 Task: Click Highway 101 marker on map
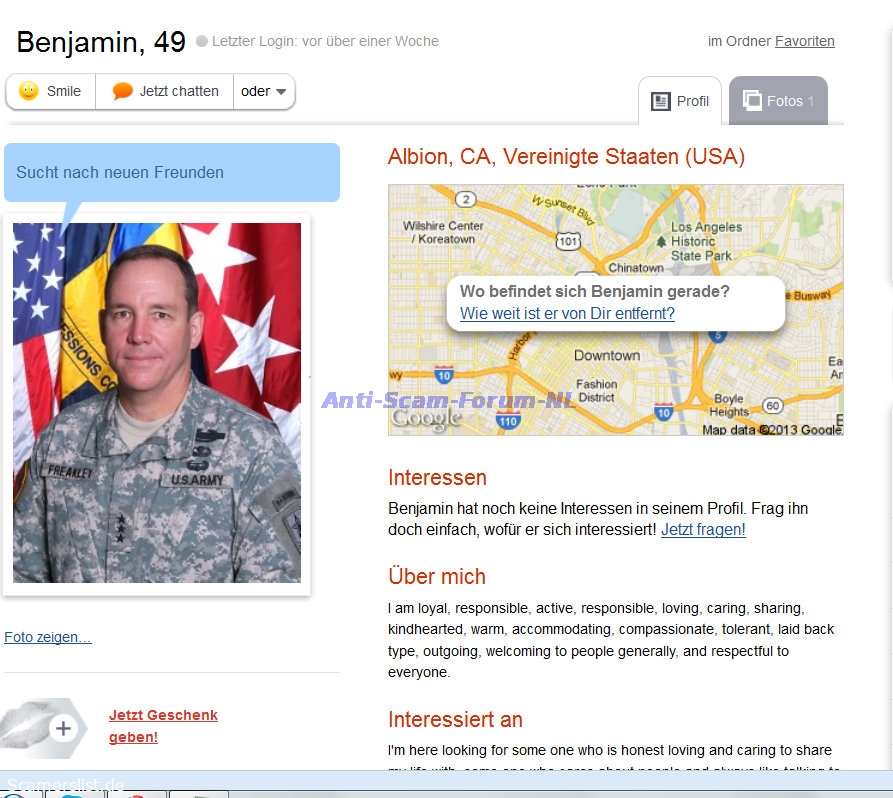568,241
